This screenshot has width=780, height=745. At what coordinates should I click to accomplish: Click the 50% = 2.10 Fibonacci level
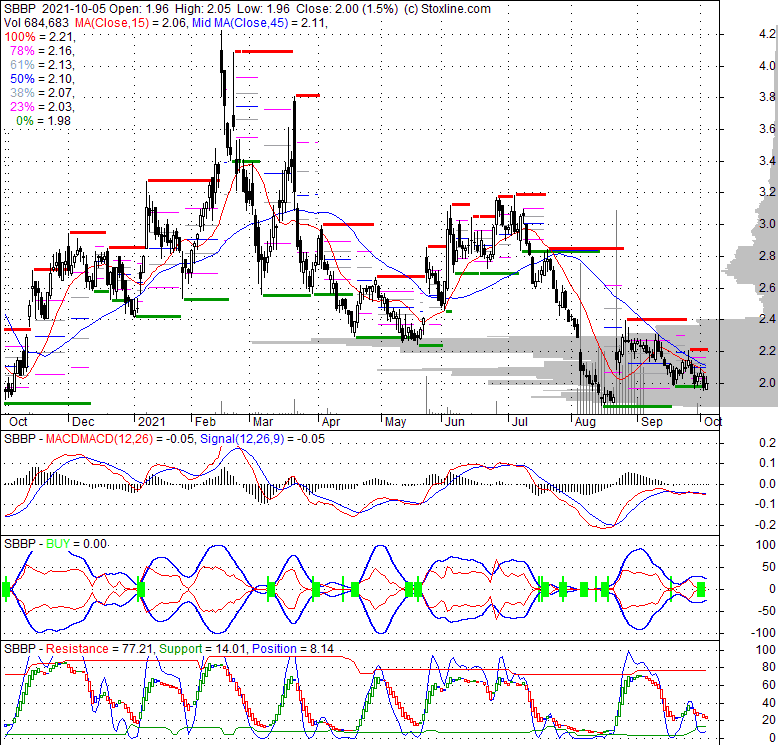(42, 79)
